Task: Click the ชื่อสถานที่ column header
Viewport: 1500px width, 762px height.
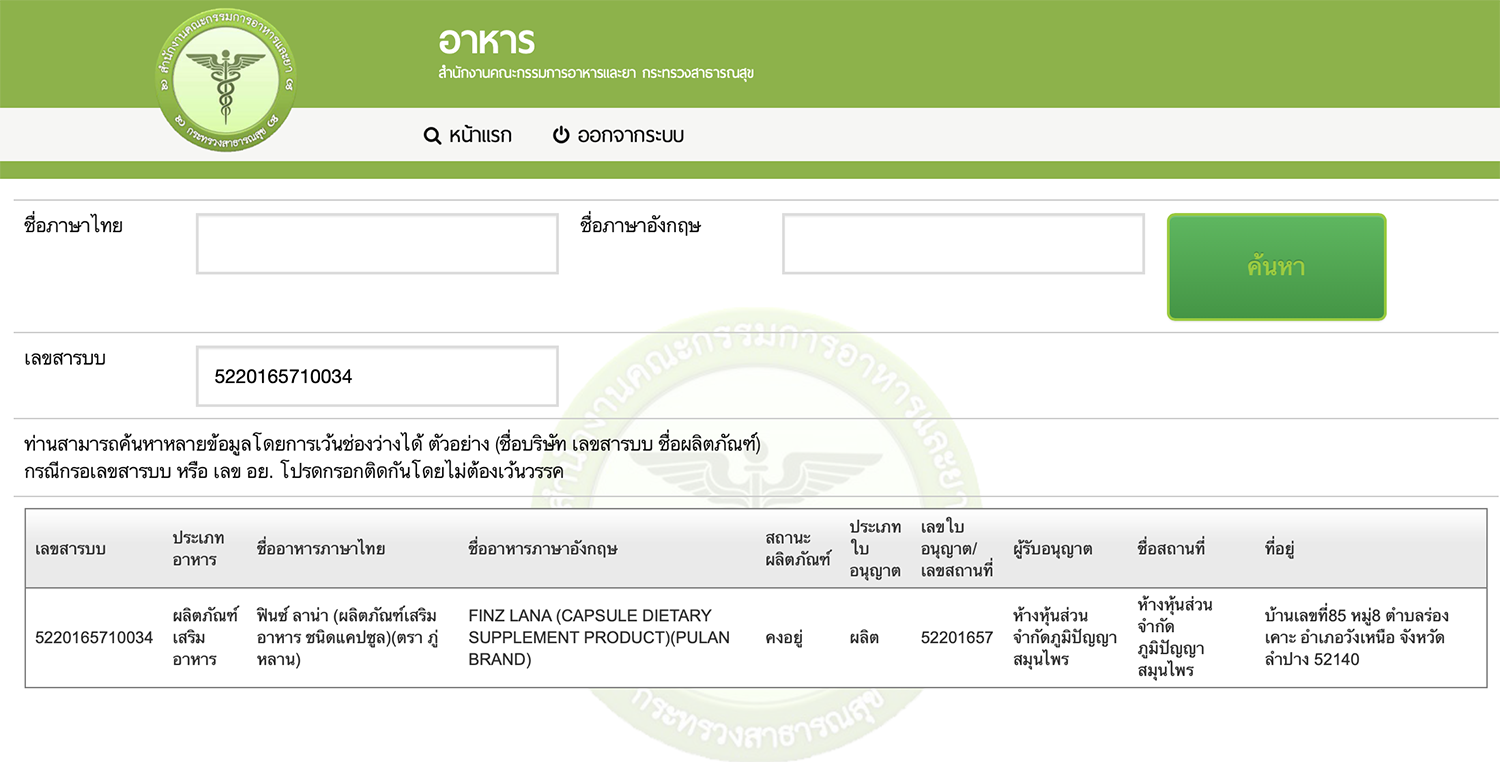Action: pos(1171,549)
